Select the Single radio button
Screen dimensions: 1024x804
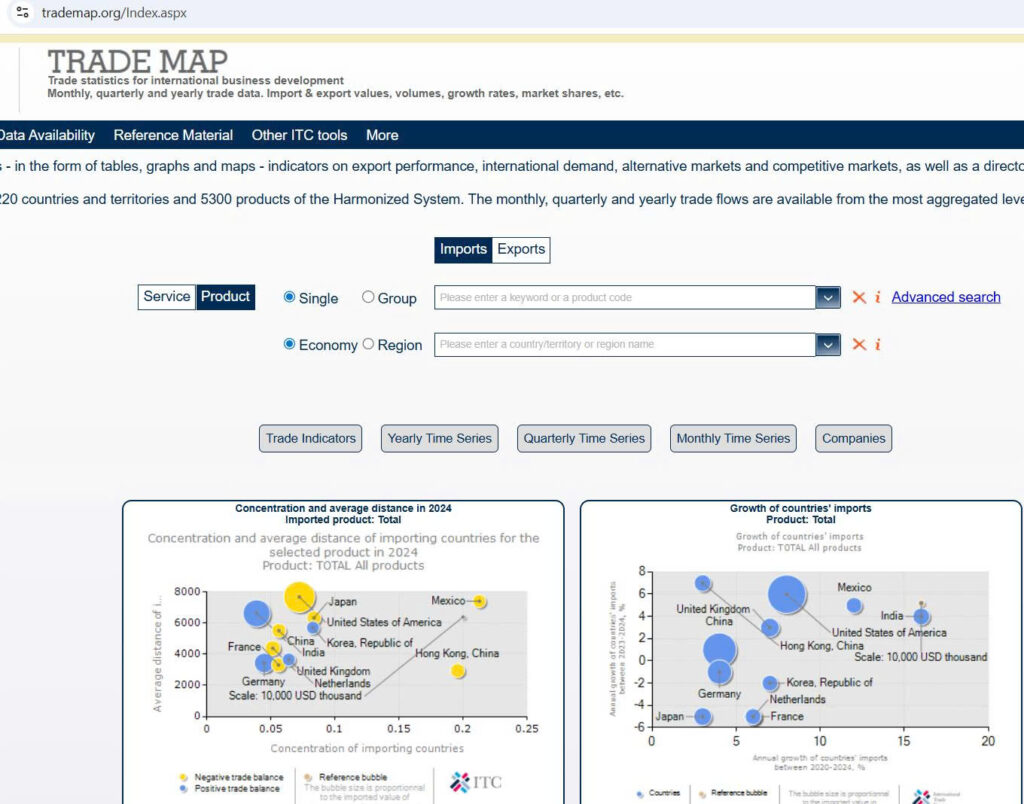coord(290,297)
